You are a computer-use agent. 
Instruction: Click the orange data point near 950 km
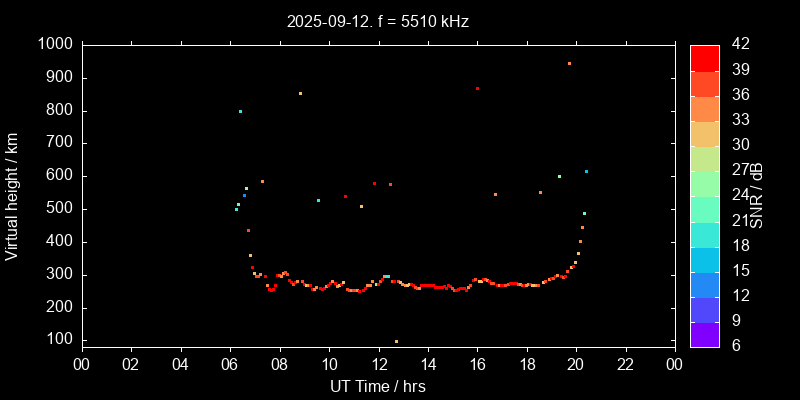[x=569, y=63]
